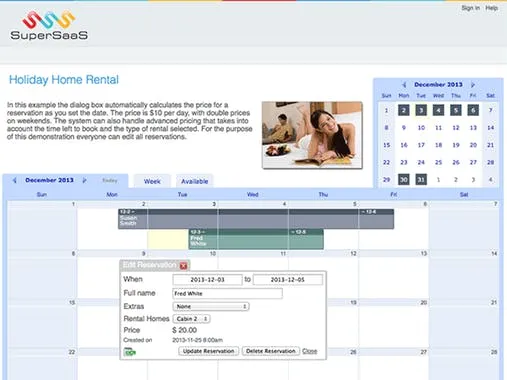Click the Delete Reservation button
Image resolution: width=507 pixels, height=380 pixels.
[x=271, y=351]
